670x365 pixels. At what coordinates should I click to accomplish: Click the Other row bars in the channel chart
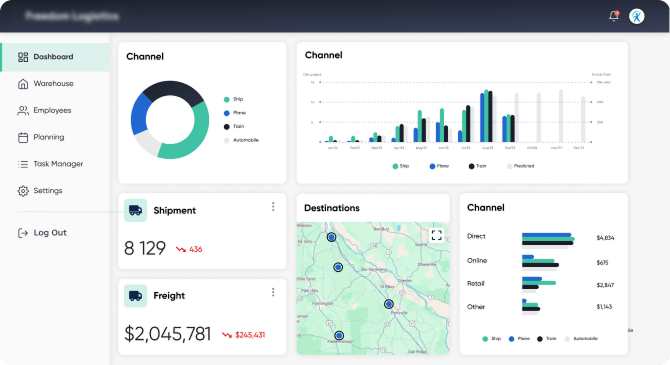[531, 307]
